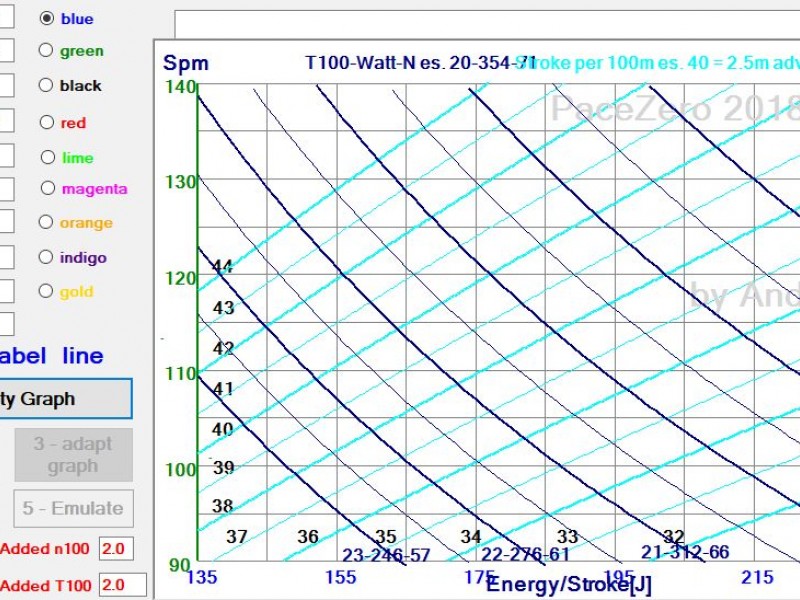
Task: Switch line color to lime
Action: pos(48,158)
